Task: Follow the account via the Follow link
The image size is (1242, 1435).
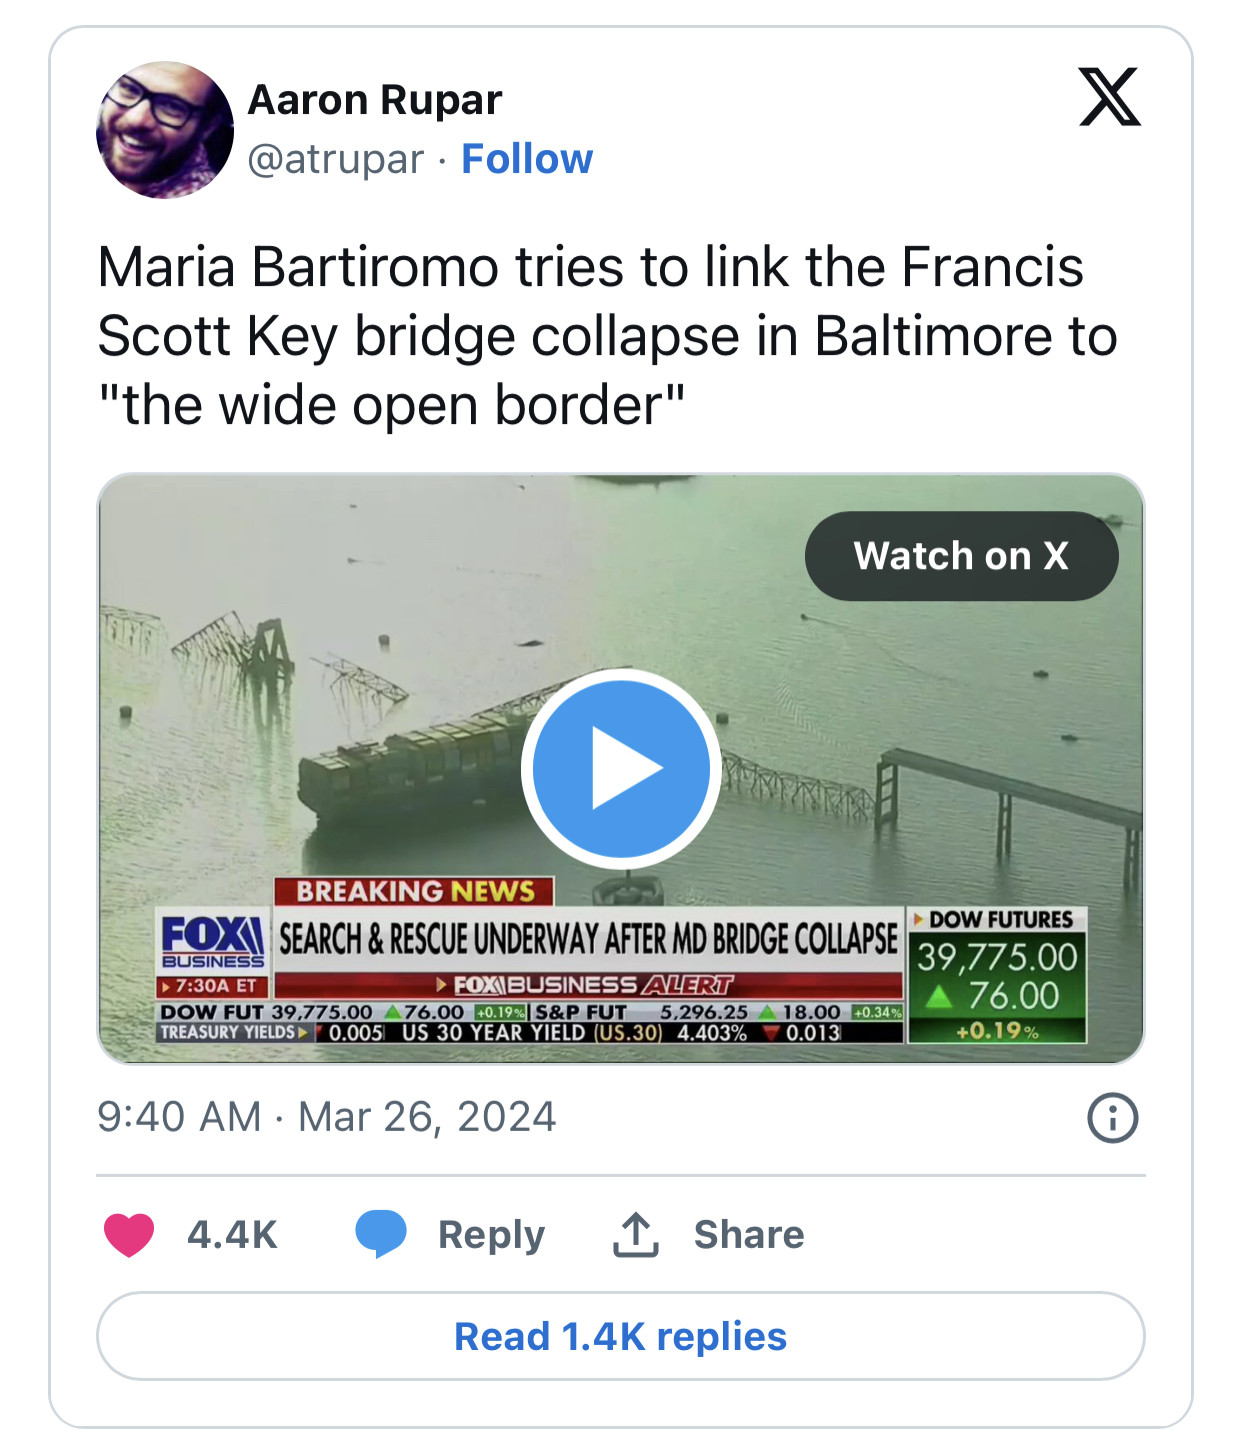Action: pyautogui.click(x=527, y=159)
